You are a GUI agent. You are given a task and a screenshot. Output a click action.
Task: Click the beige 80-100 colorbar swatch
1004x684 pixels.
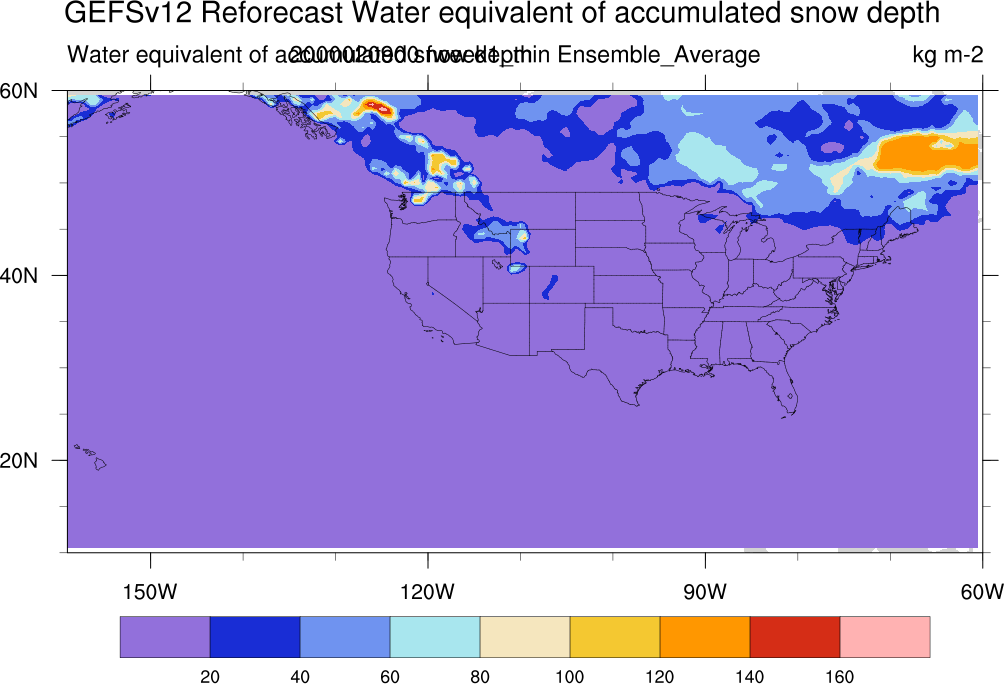click(x=525, y=637)
